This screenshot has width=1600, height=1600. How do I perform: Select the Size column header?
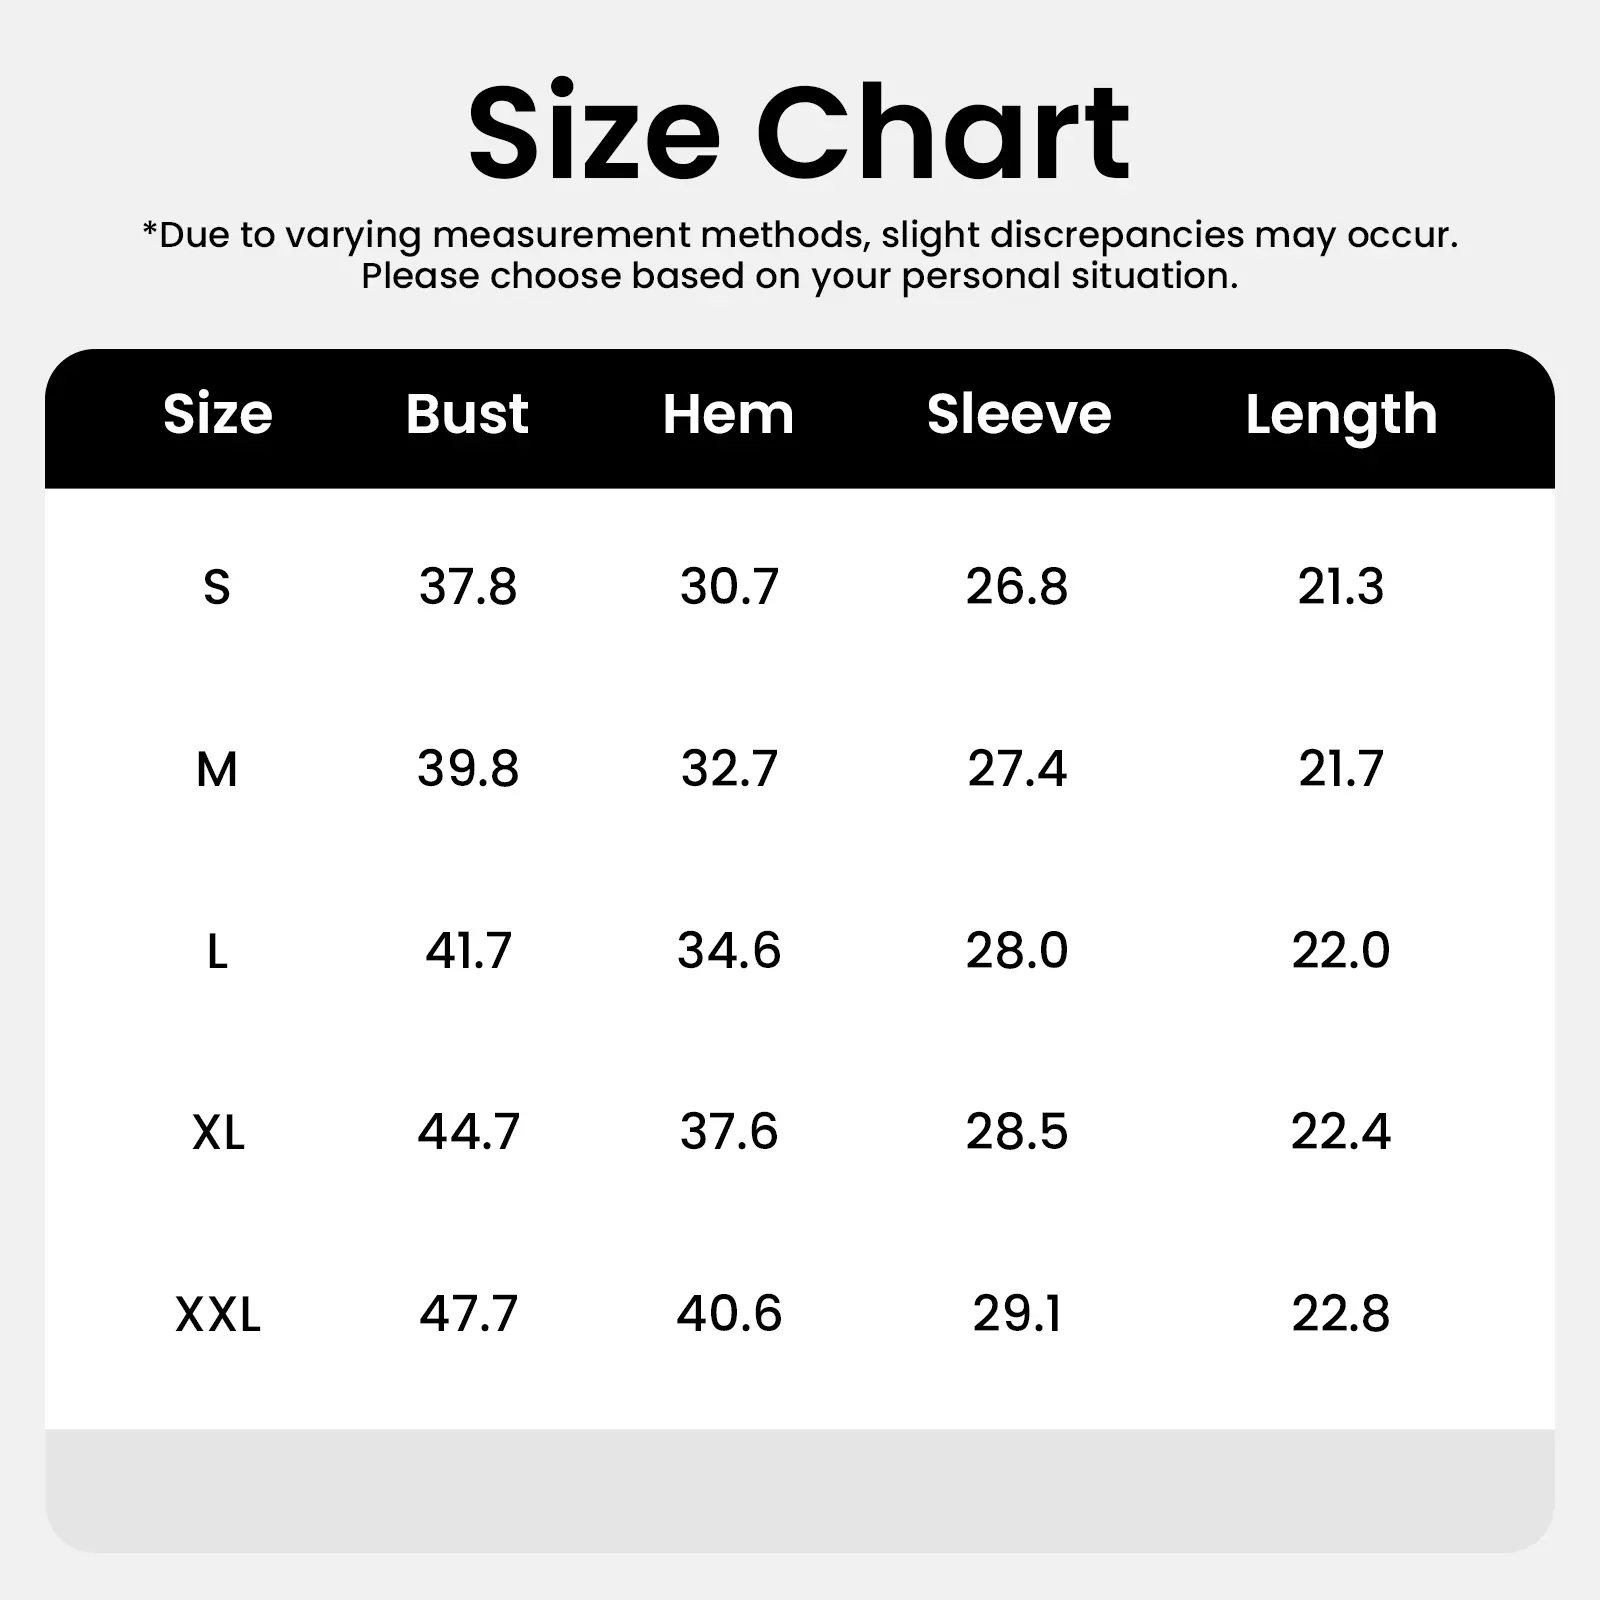tap(217, 414)
